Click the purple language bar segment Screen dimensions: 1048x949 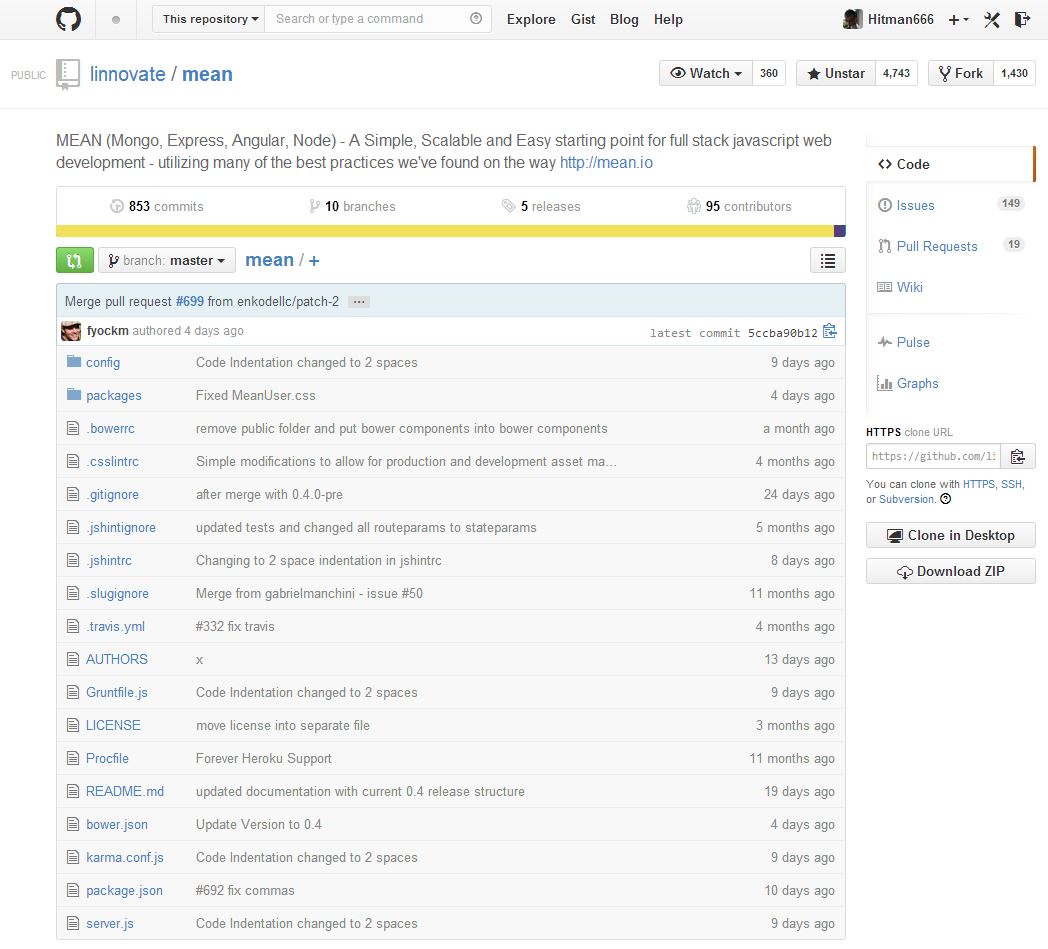[840, 231]
